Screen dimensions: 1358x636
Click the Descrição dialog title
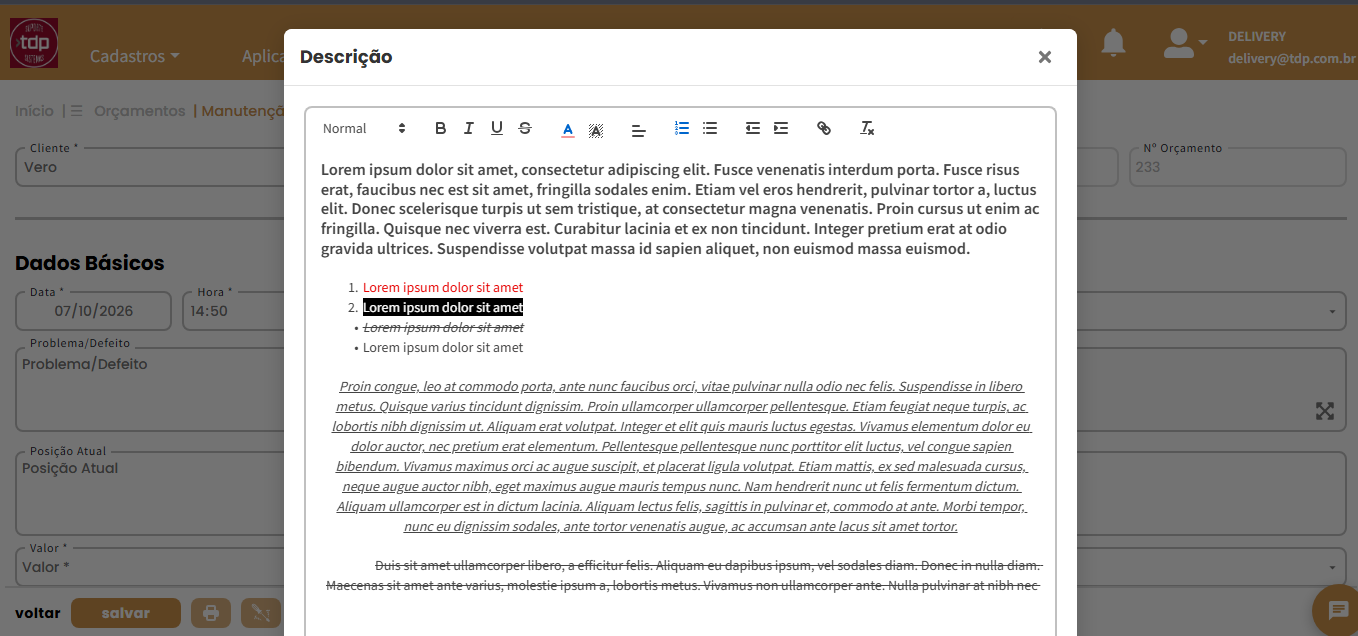pyautogui.click(x=346, y=57)
